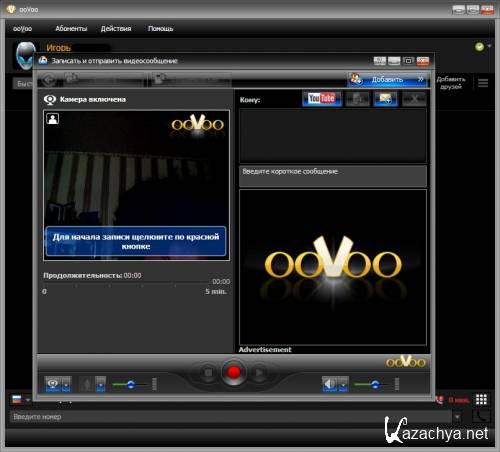Click the Игорь user name
This screenshot has width=500, height=452.
[58, 48]
